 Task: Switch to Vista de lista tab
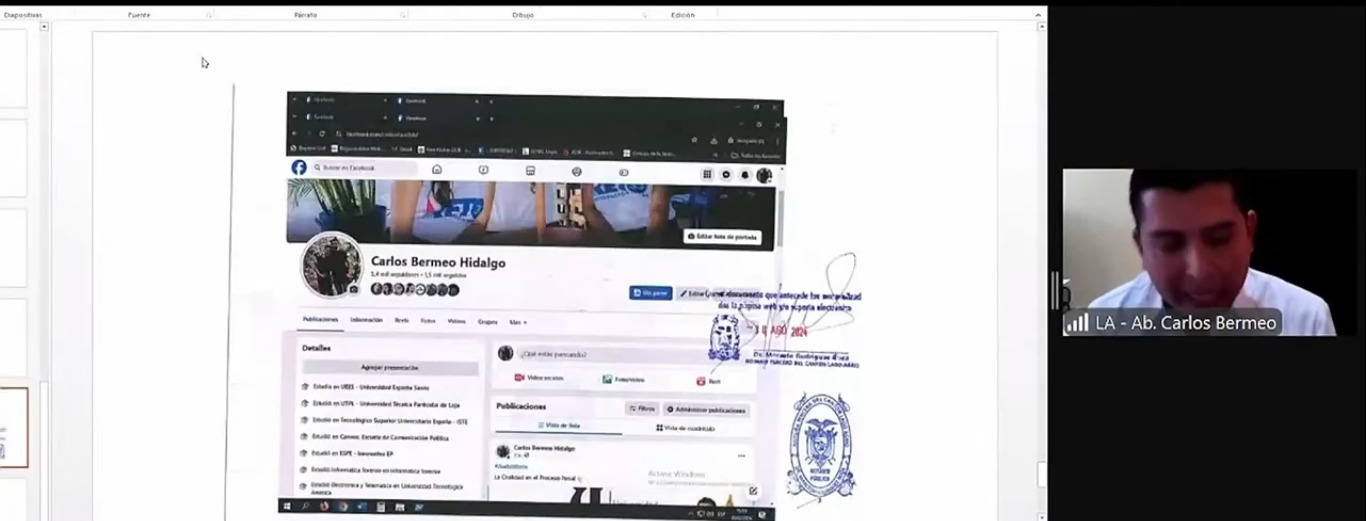559,425
